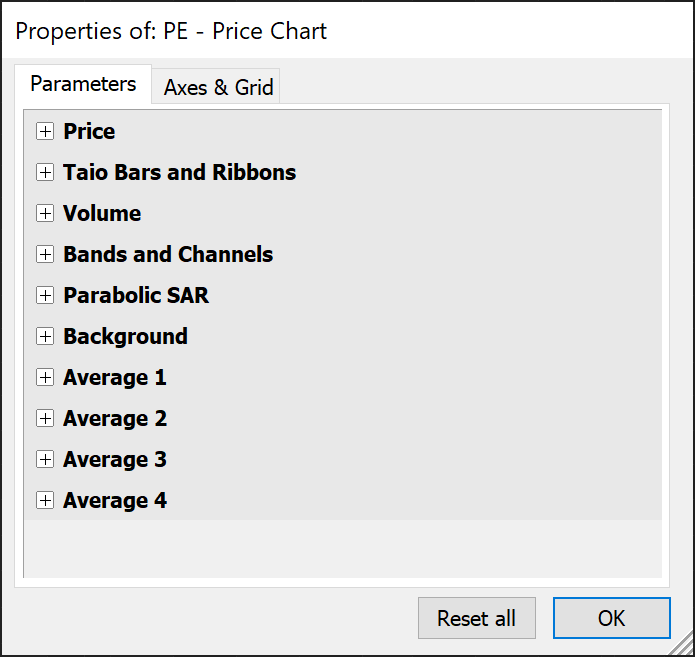Click the Background category name

125,336
